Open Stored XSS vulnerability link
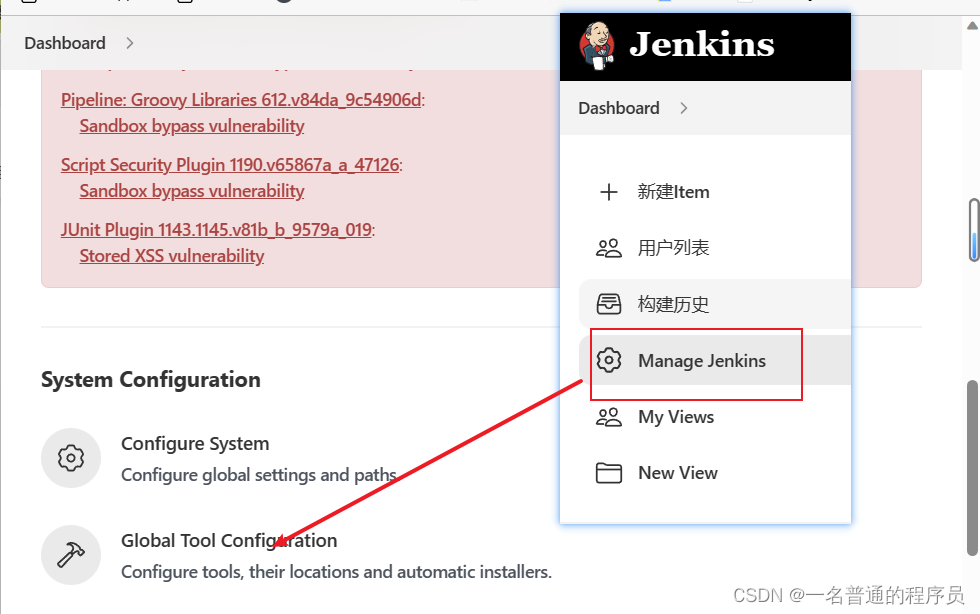The width and height of the screenshot is (980, 614). [172, 256]
